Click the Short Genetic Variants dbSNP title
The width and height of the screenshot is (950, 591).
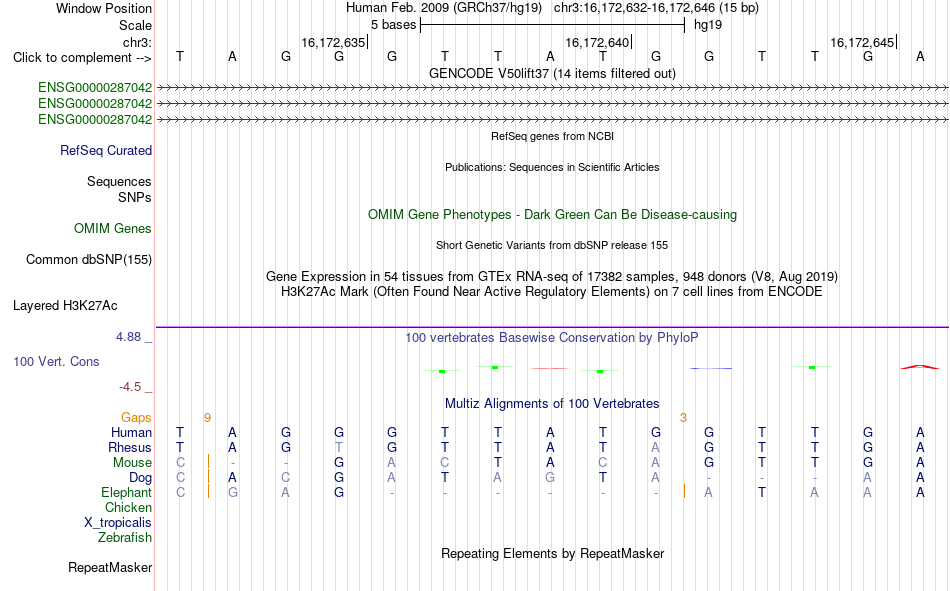tap(552, 245)
